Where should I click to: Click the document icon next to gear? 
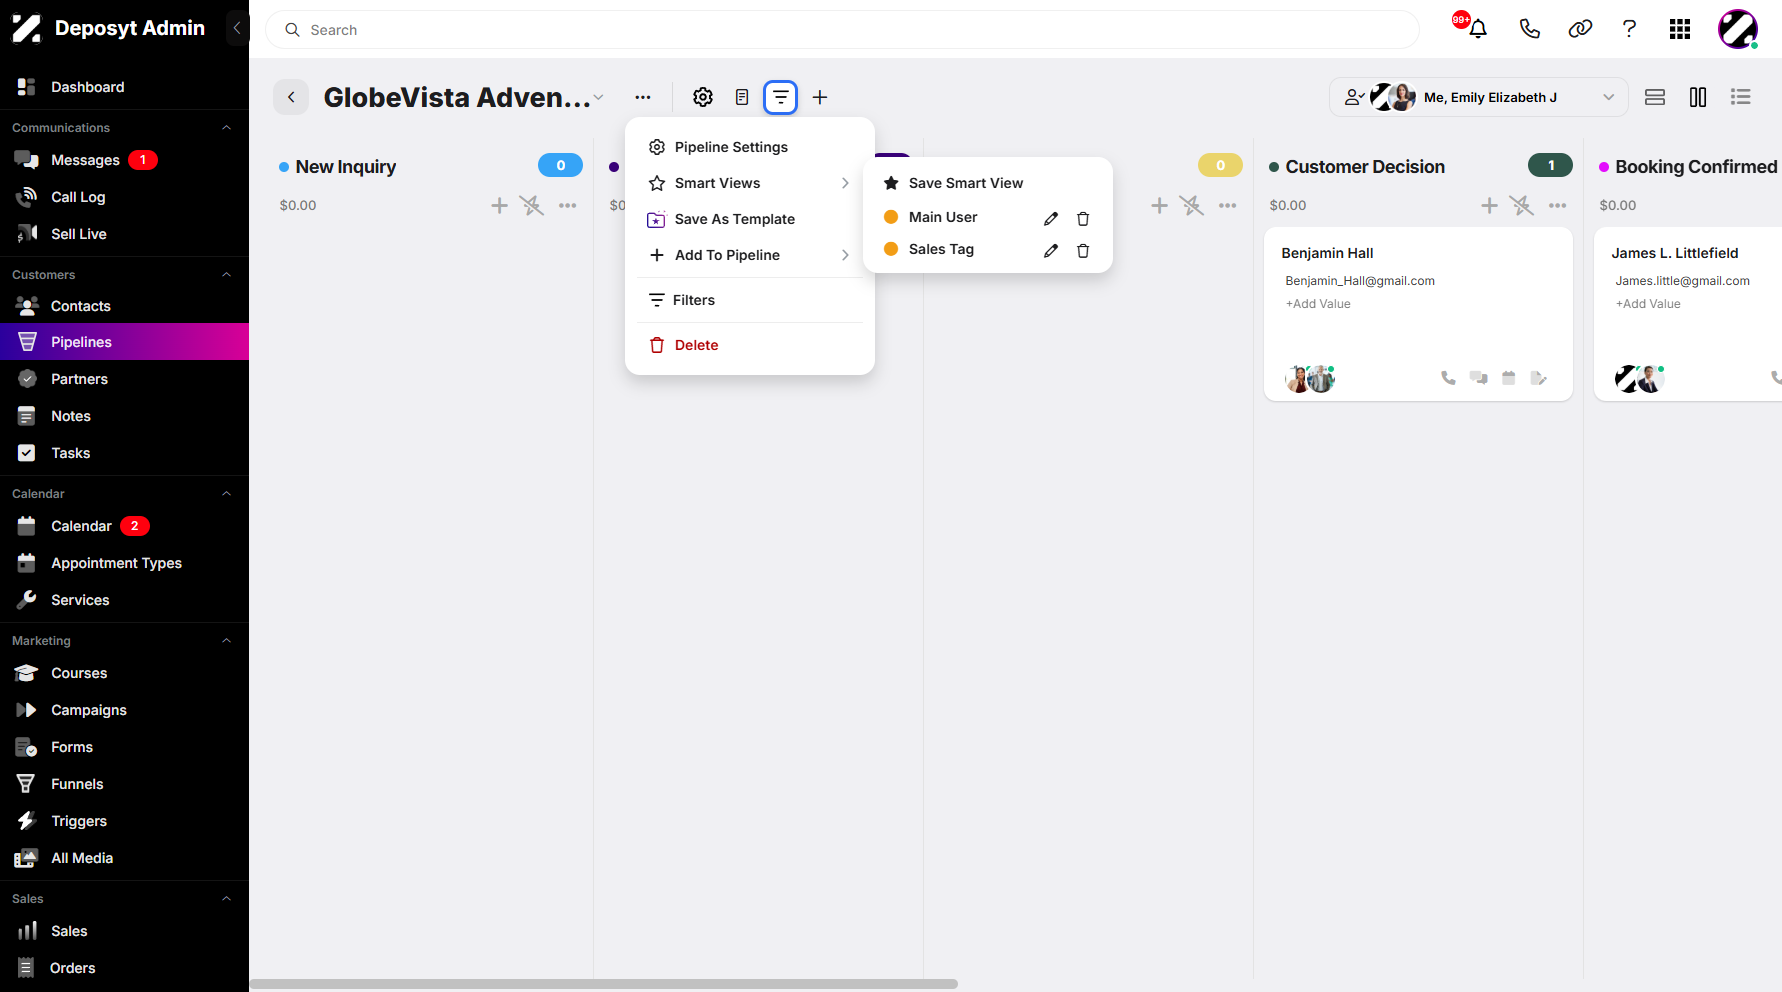tap(742, 97)
